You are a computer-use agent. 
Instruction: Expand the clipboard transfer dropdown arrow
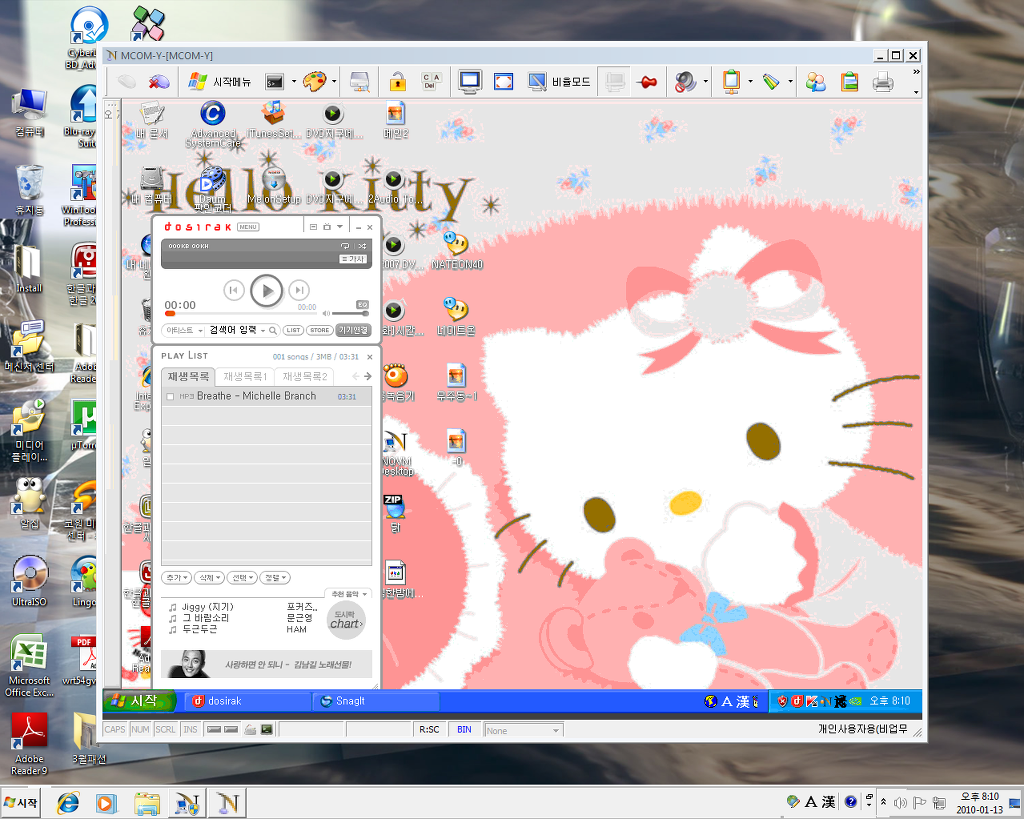pos(750,82)
